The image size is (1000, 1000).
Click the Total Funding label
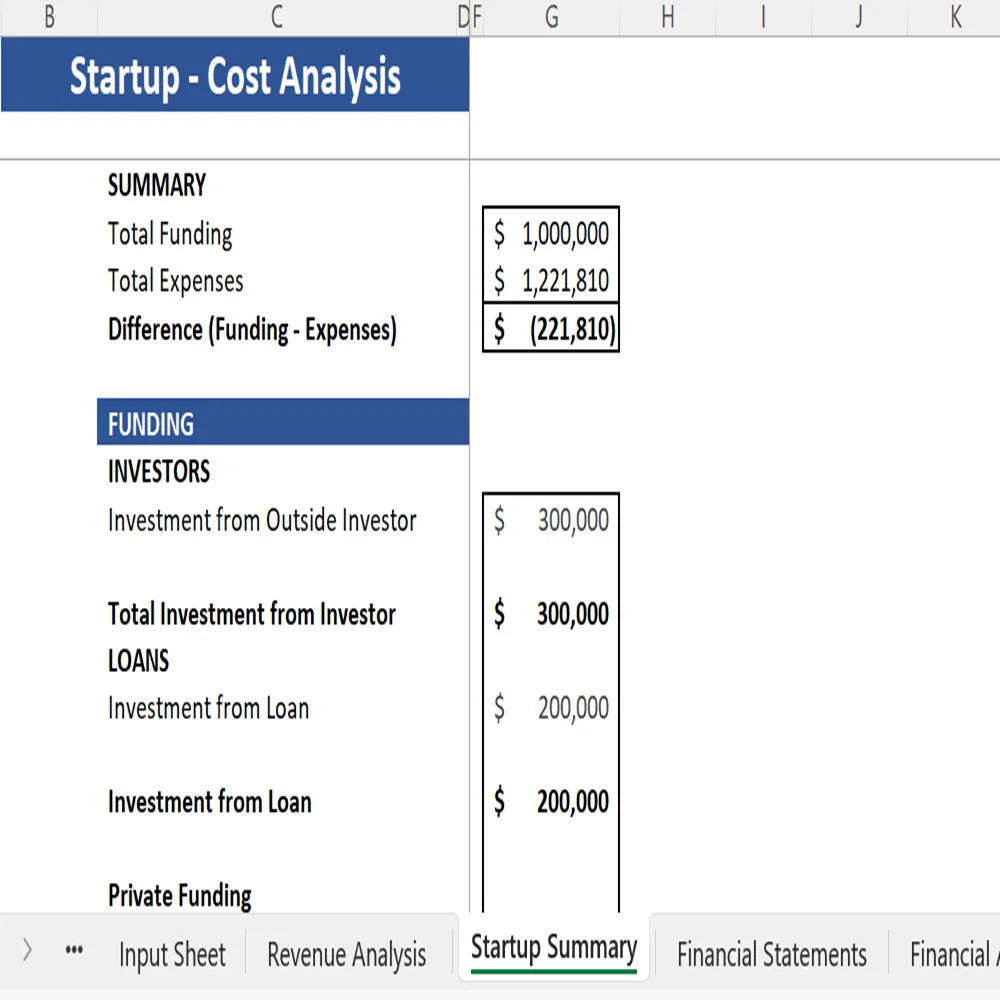pyautogui.click(x=170, y=233)
